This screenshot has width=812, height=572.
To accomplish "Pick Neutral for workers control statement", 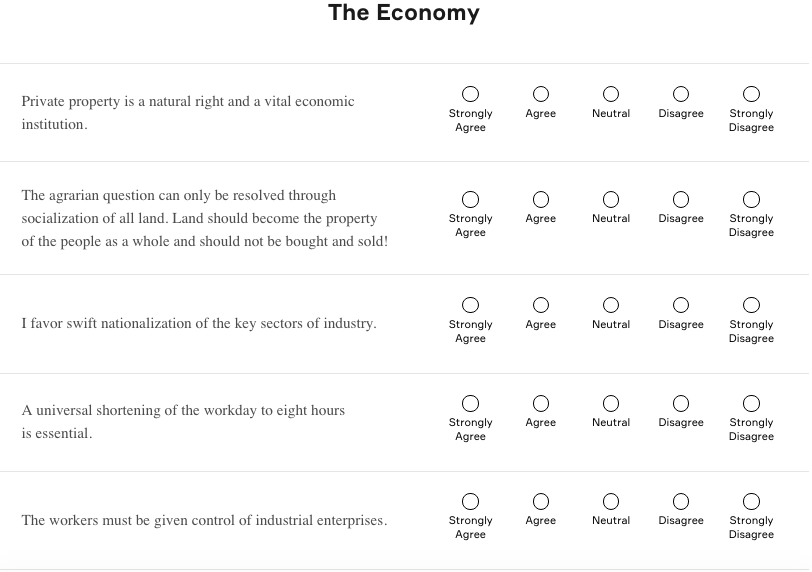I will click(x=611, y=501).
